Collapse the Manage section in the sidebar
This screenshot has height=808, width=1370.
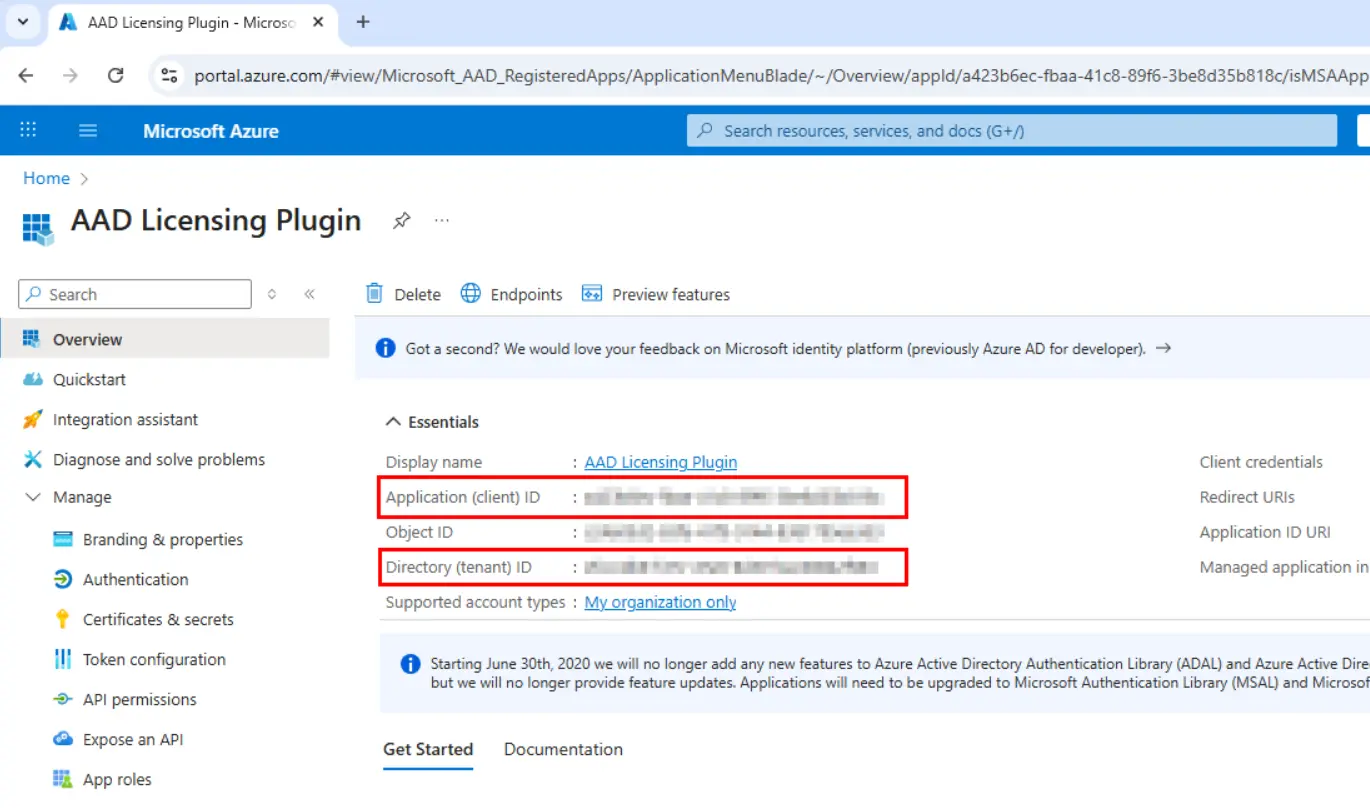(33, 498)
